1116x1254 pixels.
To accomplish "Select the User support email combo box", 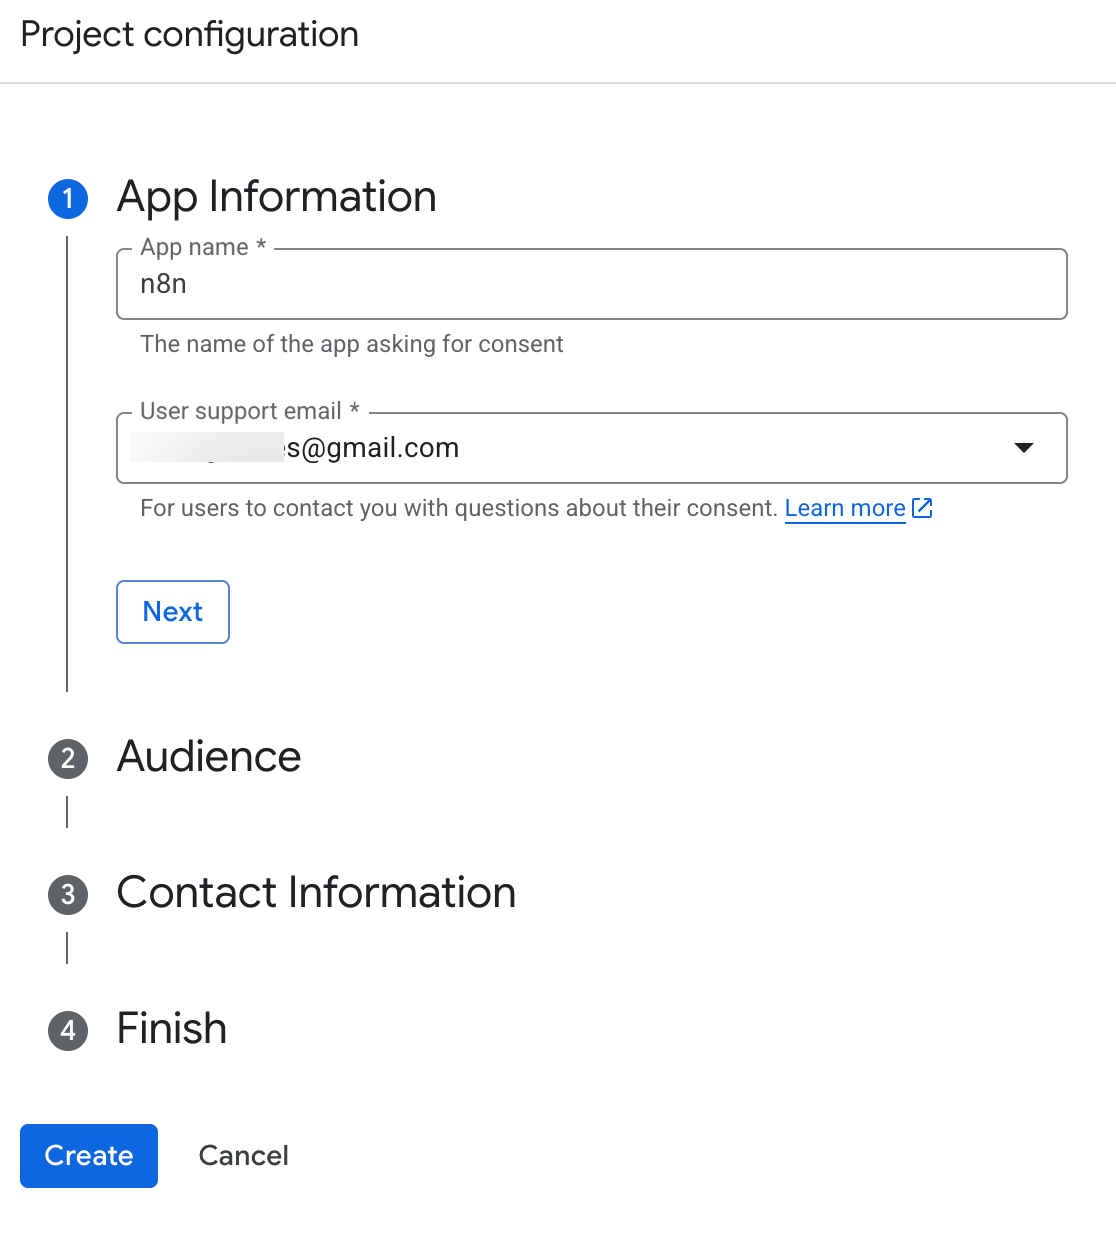I will 590,448.
